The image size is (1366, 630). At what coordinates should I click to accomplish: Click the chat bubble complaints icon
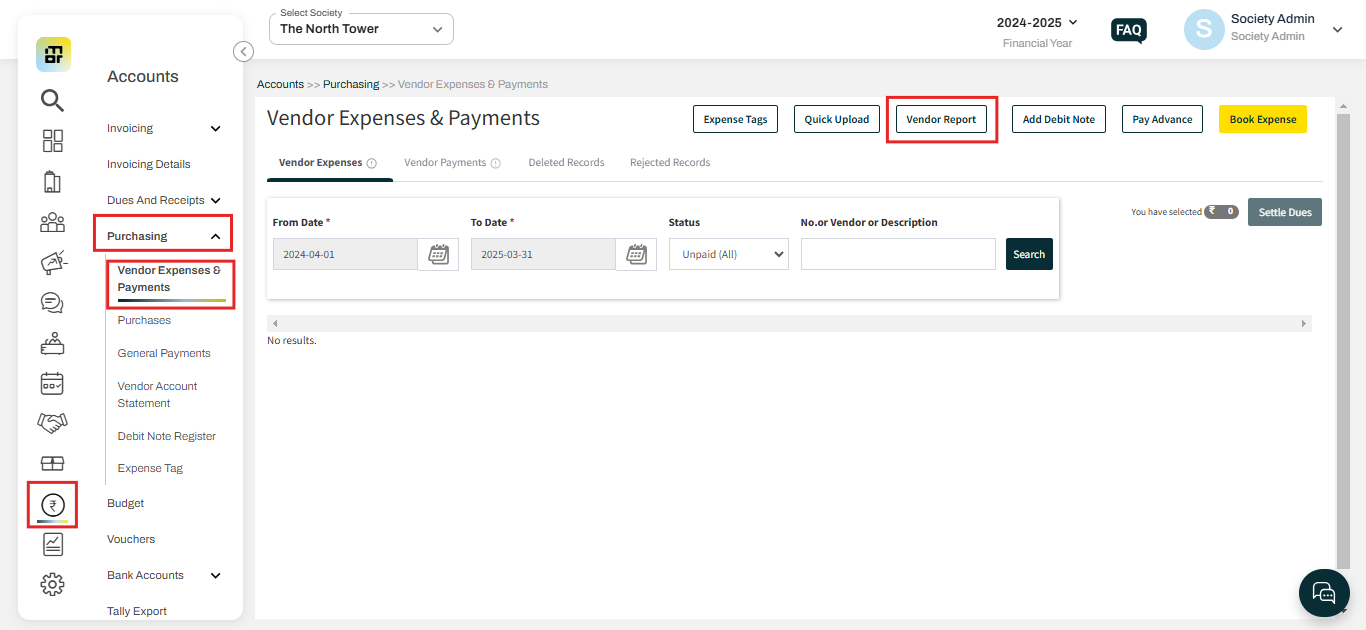[52, 302]
